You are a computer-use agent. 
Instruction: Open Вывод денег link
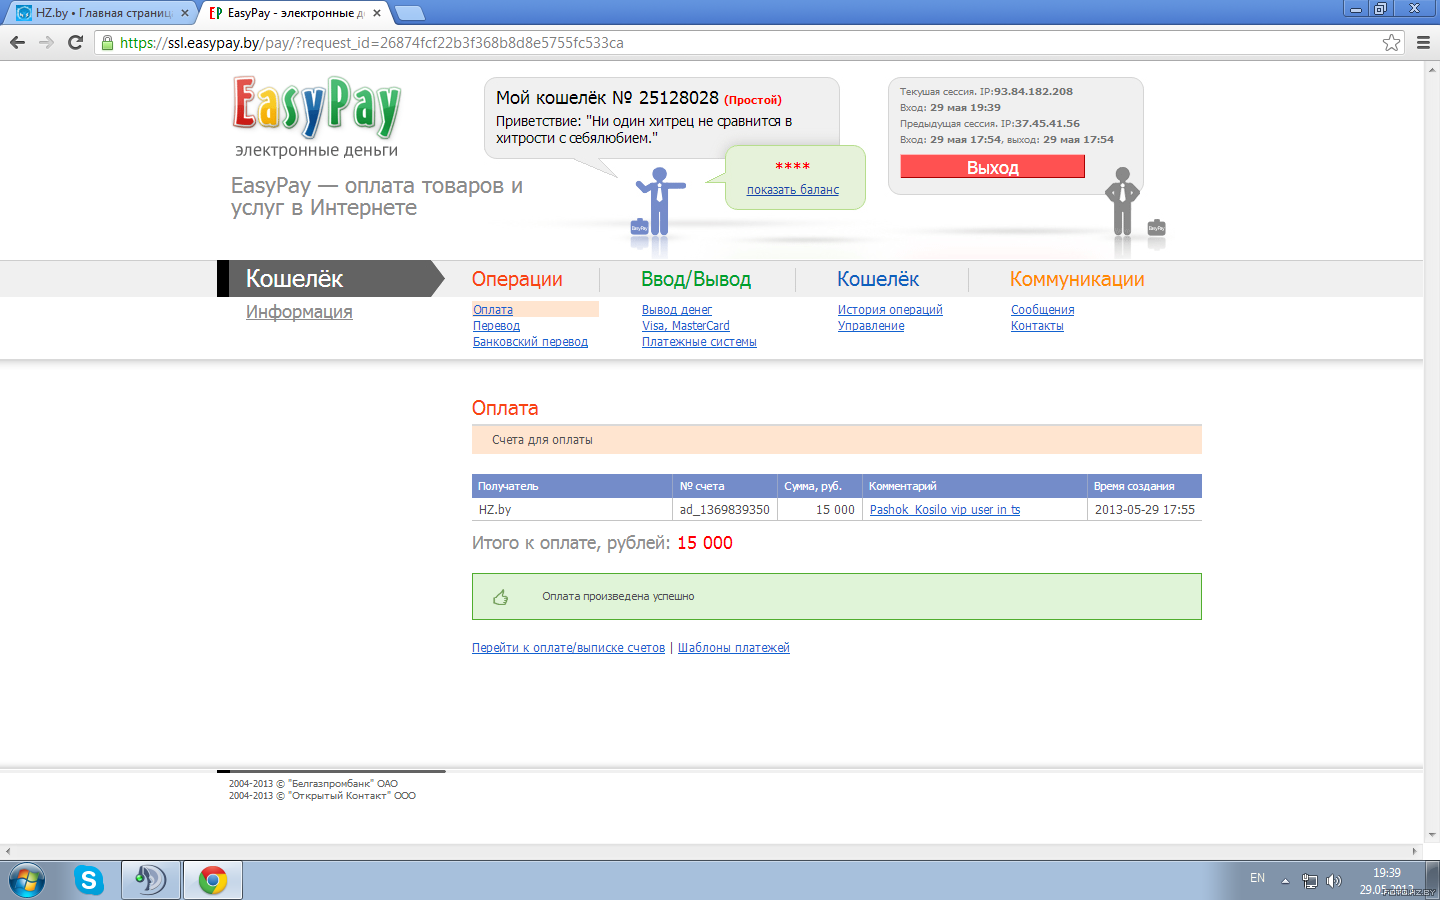[x=677, y=310]
